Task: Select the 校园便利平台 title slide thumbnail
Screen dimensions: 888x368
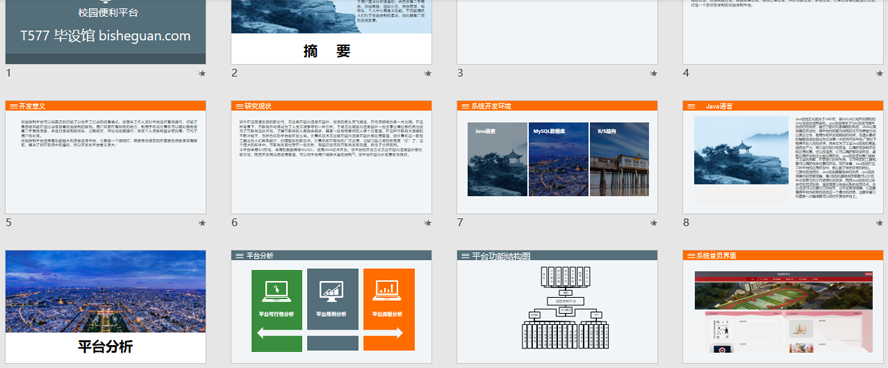Action: [105, 32]
